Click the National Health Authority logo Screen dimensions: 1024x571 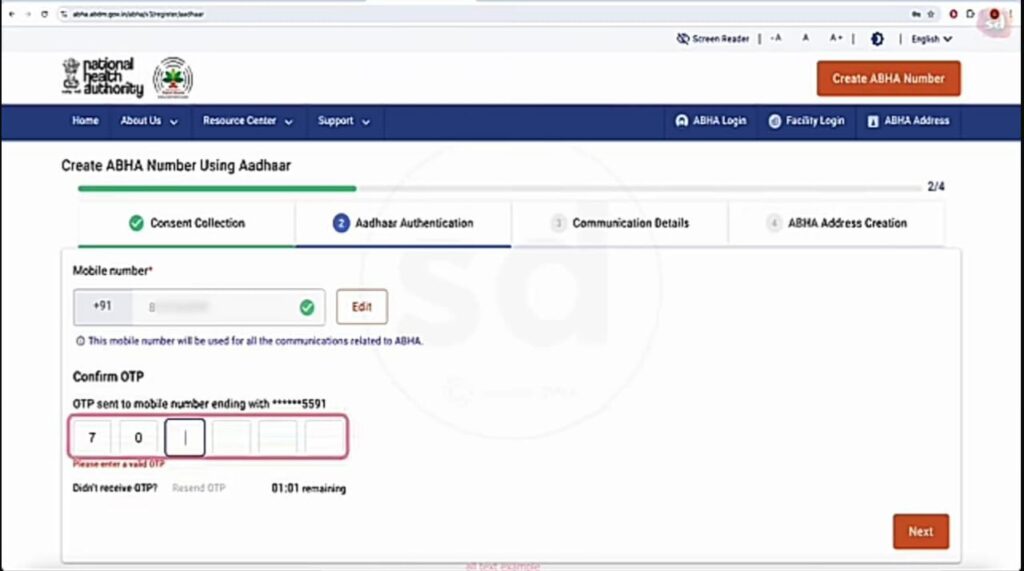(x=103, y=78)
